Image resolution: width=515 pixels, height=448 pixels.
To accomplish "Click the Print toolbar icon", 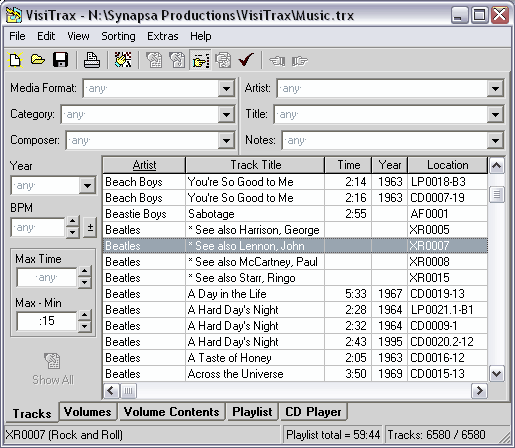I will pos(92,60).
